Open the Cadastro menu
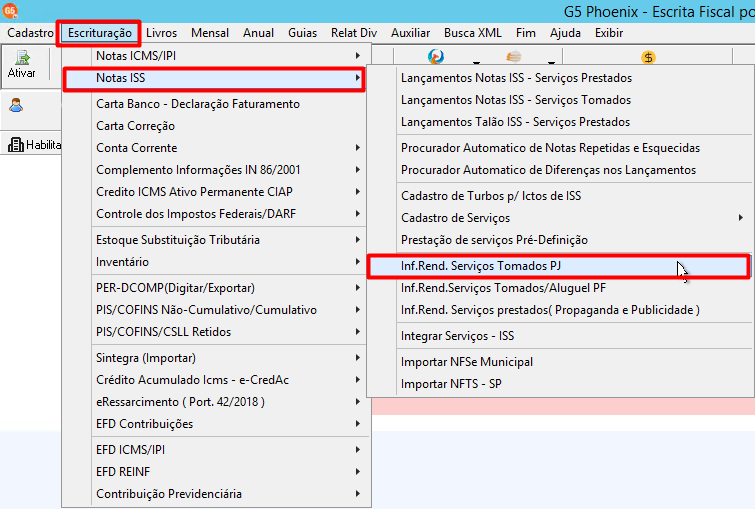Screen dimensions: 755x509 click(30, 33)
